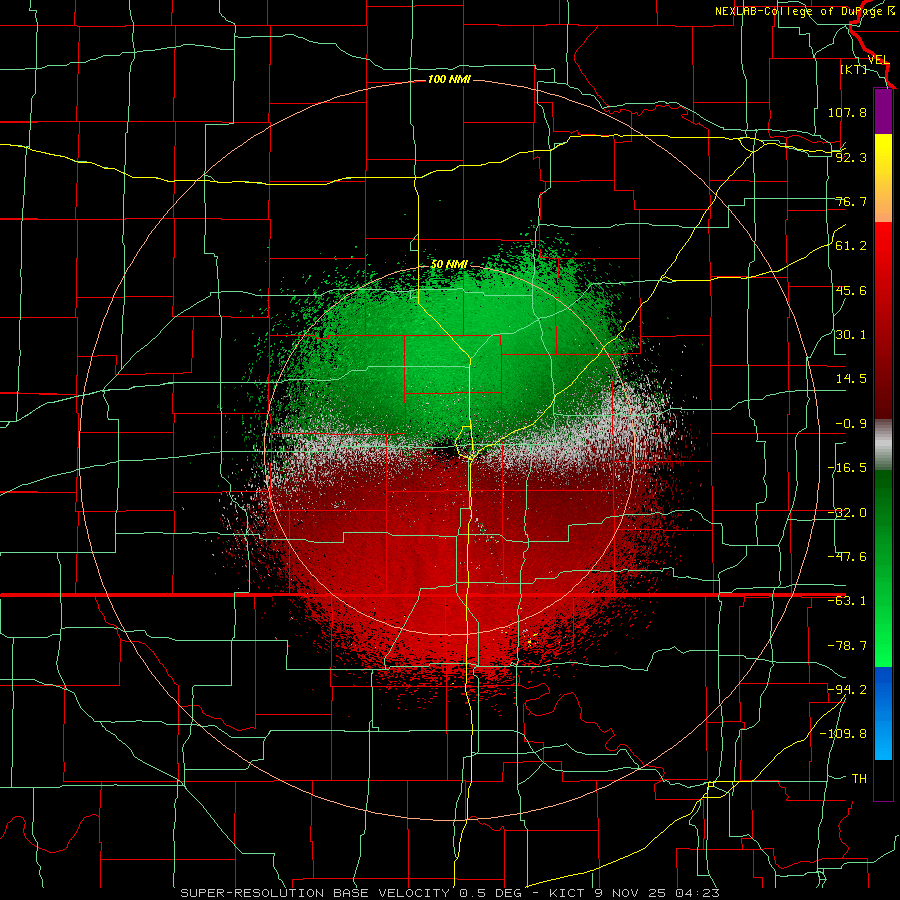Screen dimensions: 900x900
Task: Click the Super-Resolution Base Velocity caption
Action: coord(449,893)
